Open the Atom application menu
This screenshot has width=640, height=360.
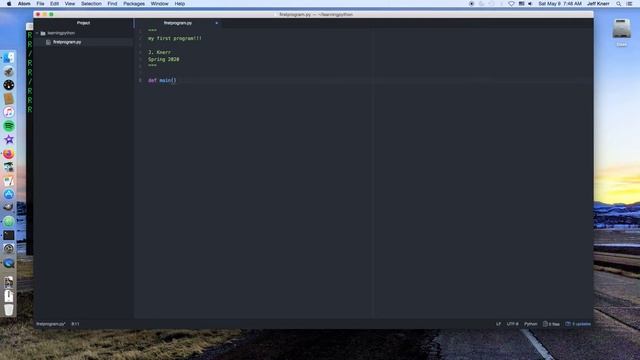pos(24,4)
